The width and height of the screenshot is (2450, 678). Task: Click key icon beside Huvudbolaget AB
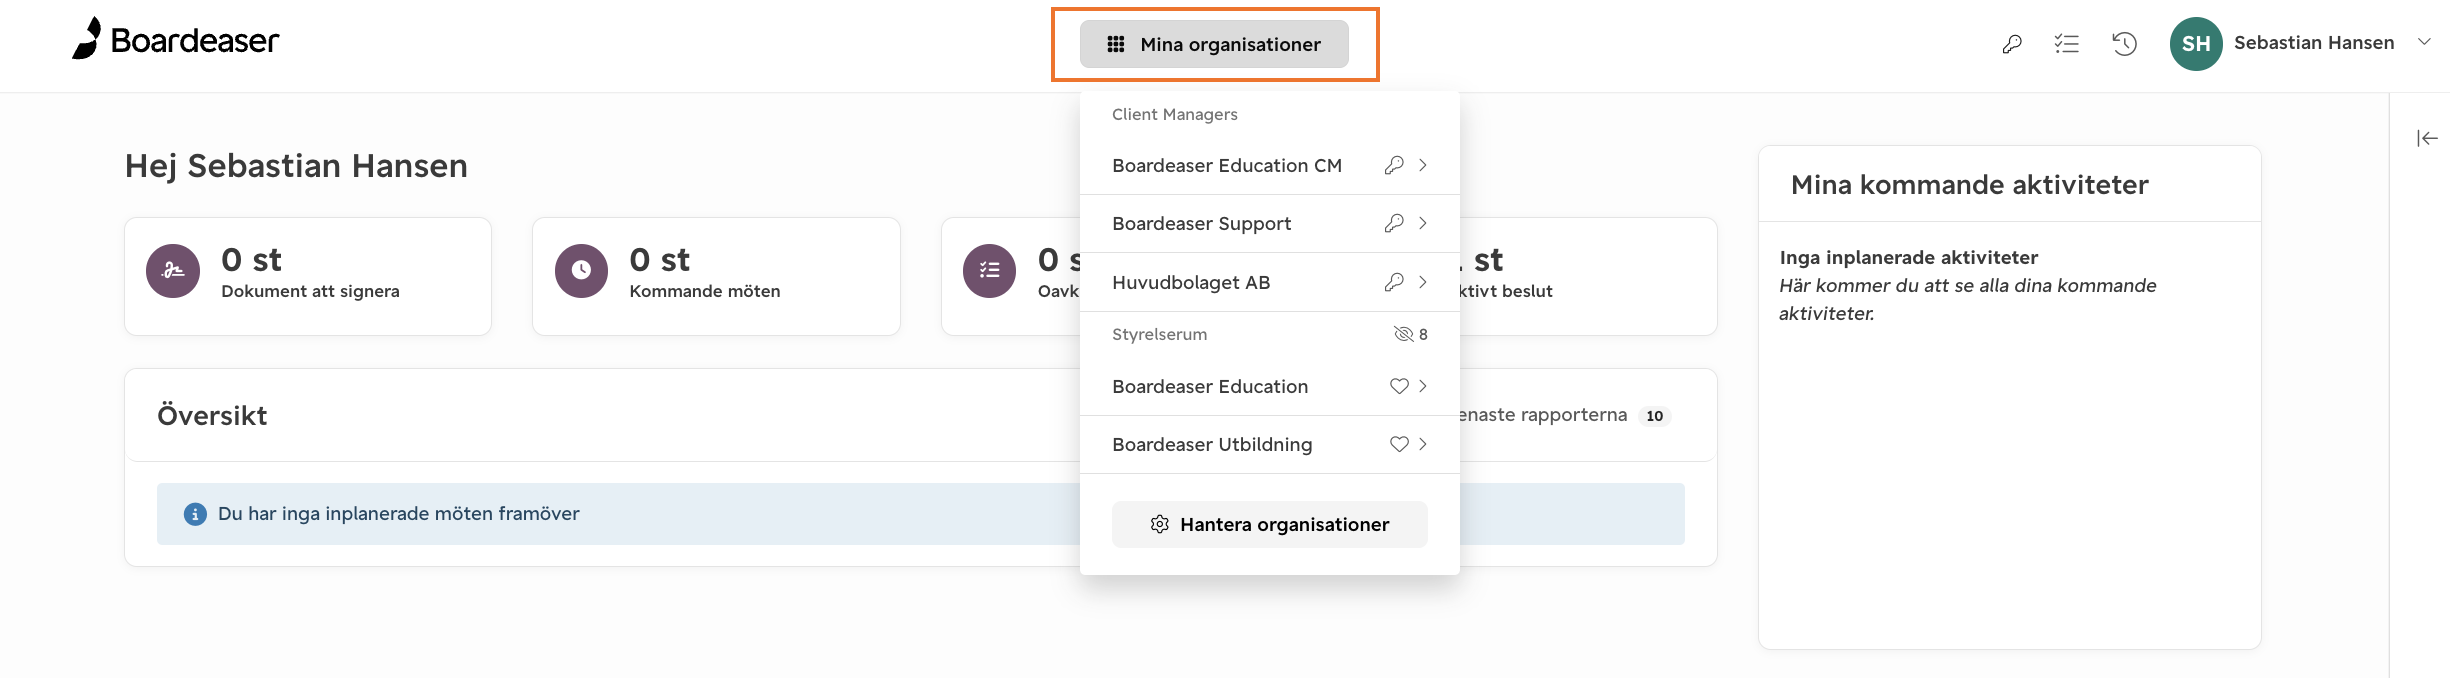1394,282
